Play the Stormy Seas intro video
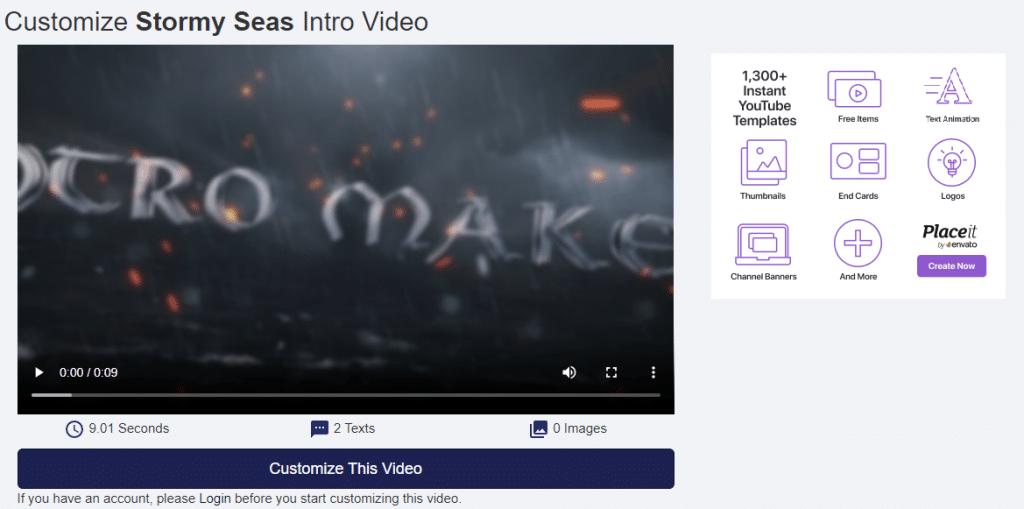1024x509 pixels. (39, 372)
